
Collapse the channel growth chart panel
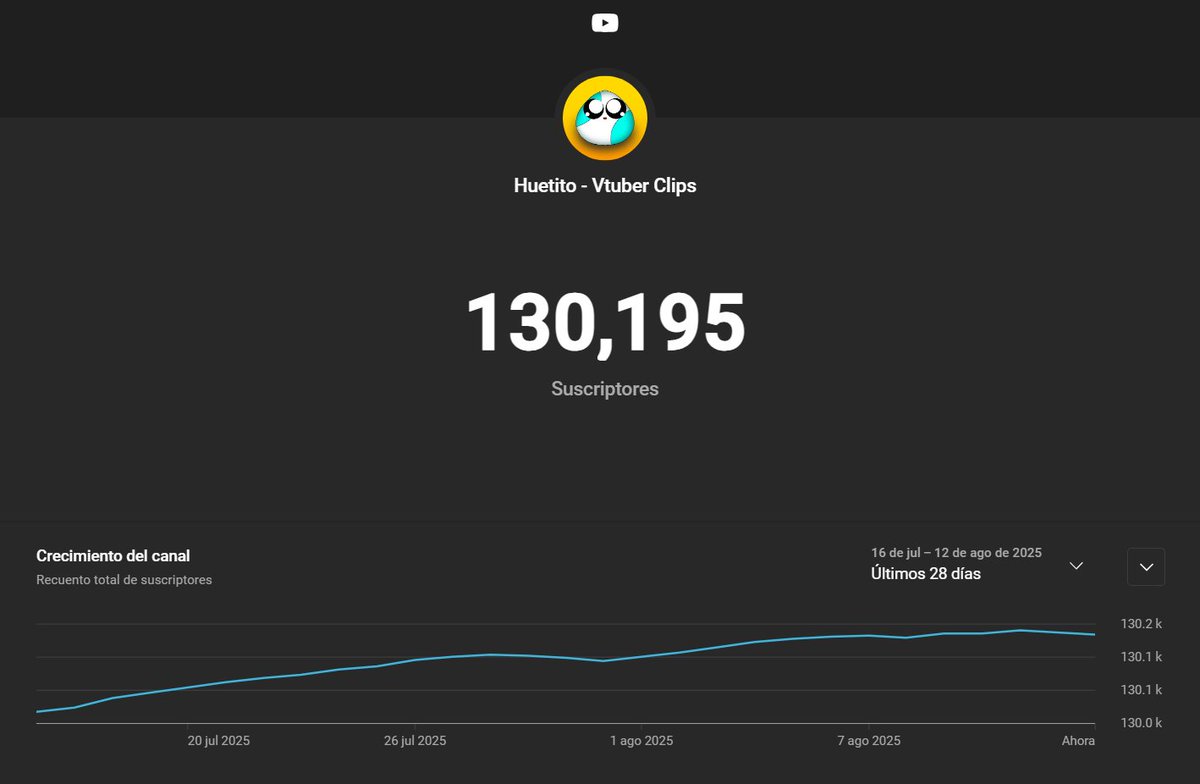pyautogui.click(x=1146, y=567)
